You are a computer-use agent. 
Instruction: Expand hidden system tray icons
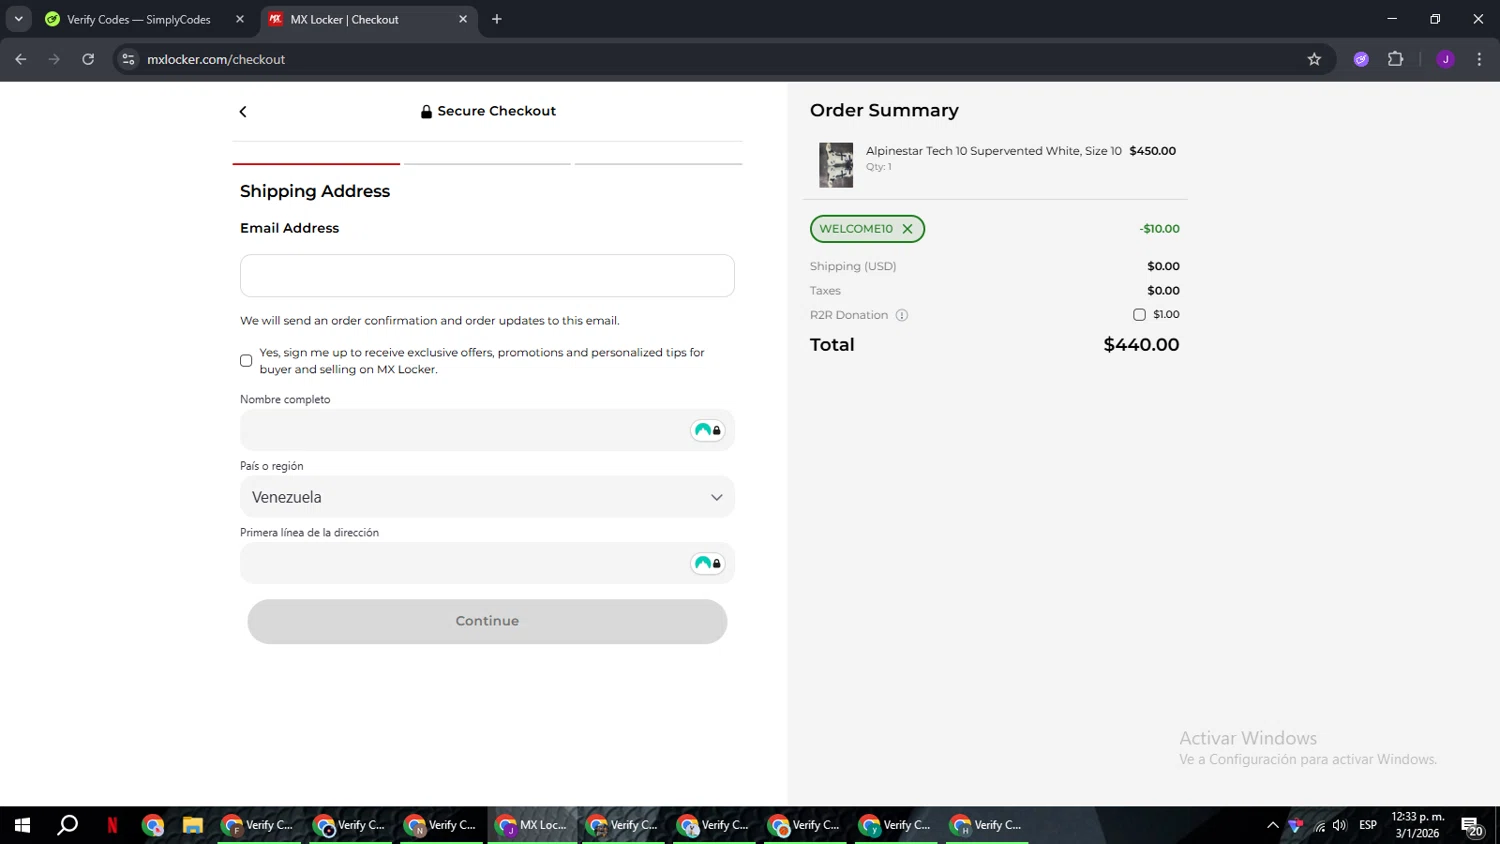click(1273, 825)
